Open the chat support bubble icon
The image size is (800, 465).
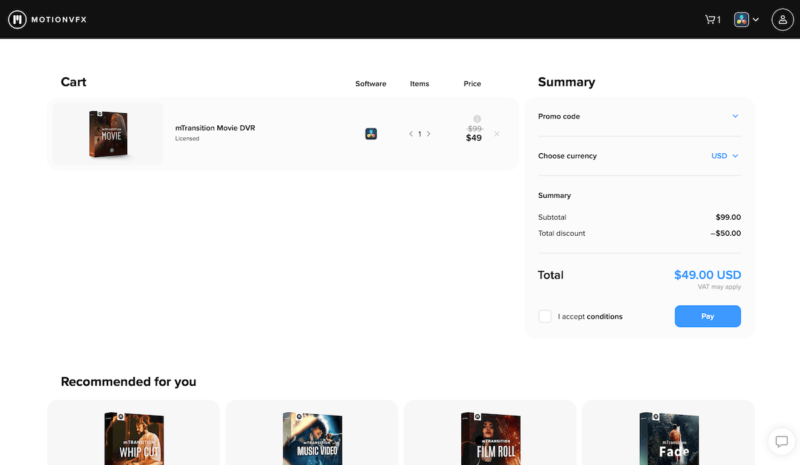(780, 441)
